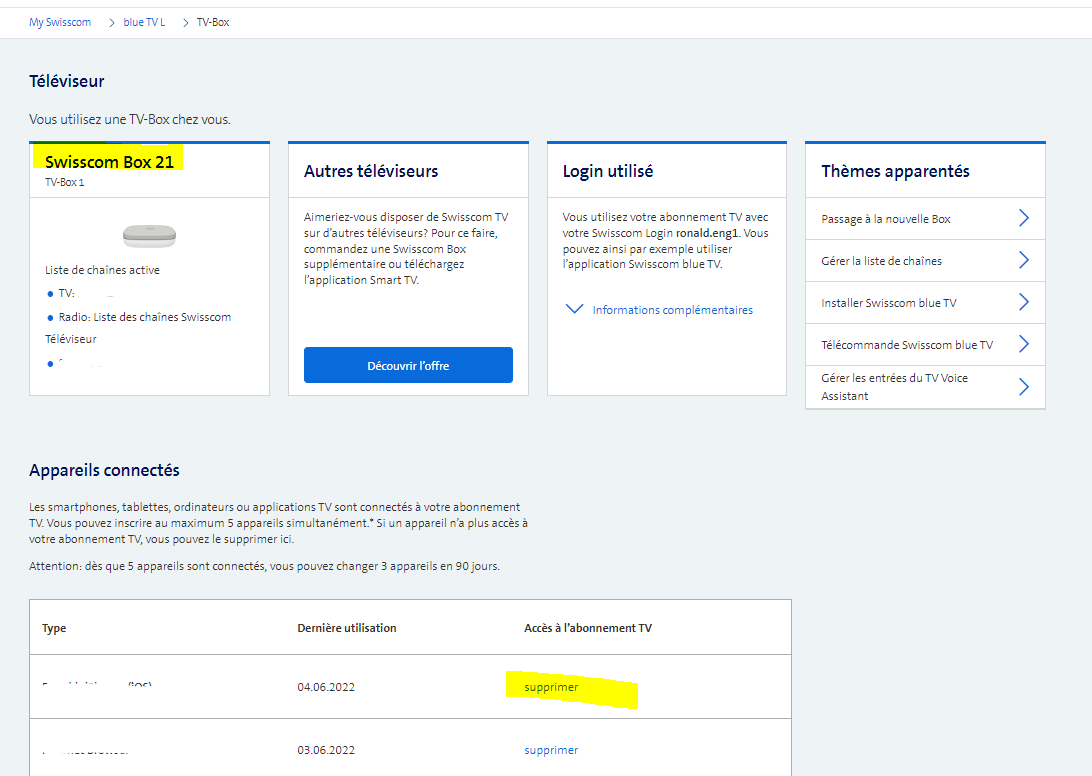Click the Swisscom Box 21 card title
The image size is (1092, 776).
109,161
